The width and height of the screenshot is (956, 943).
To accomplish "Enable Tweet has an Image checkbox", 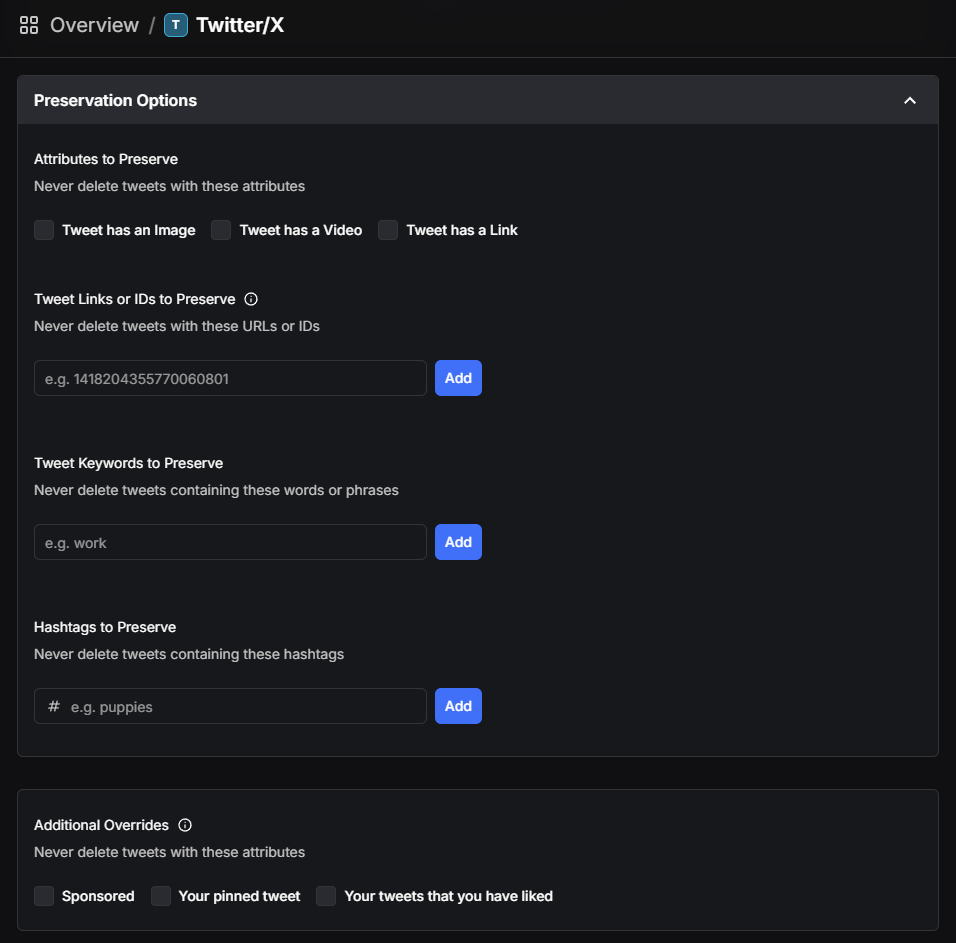I will point(44,230).
